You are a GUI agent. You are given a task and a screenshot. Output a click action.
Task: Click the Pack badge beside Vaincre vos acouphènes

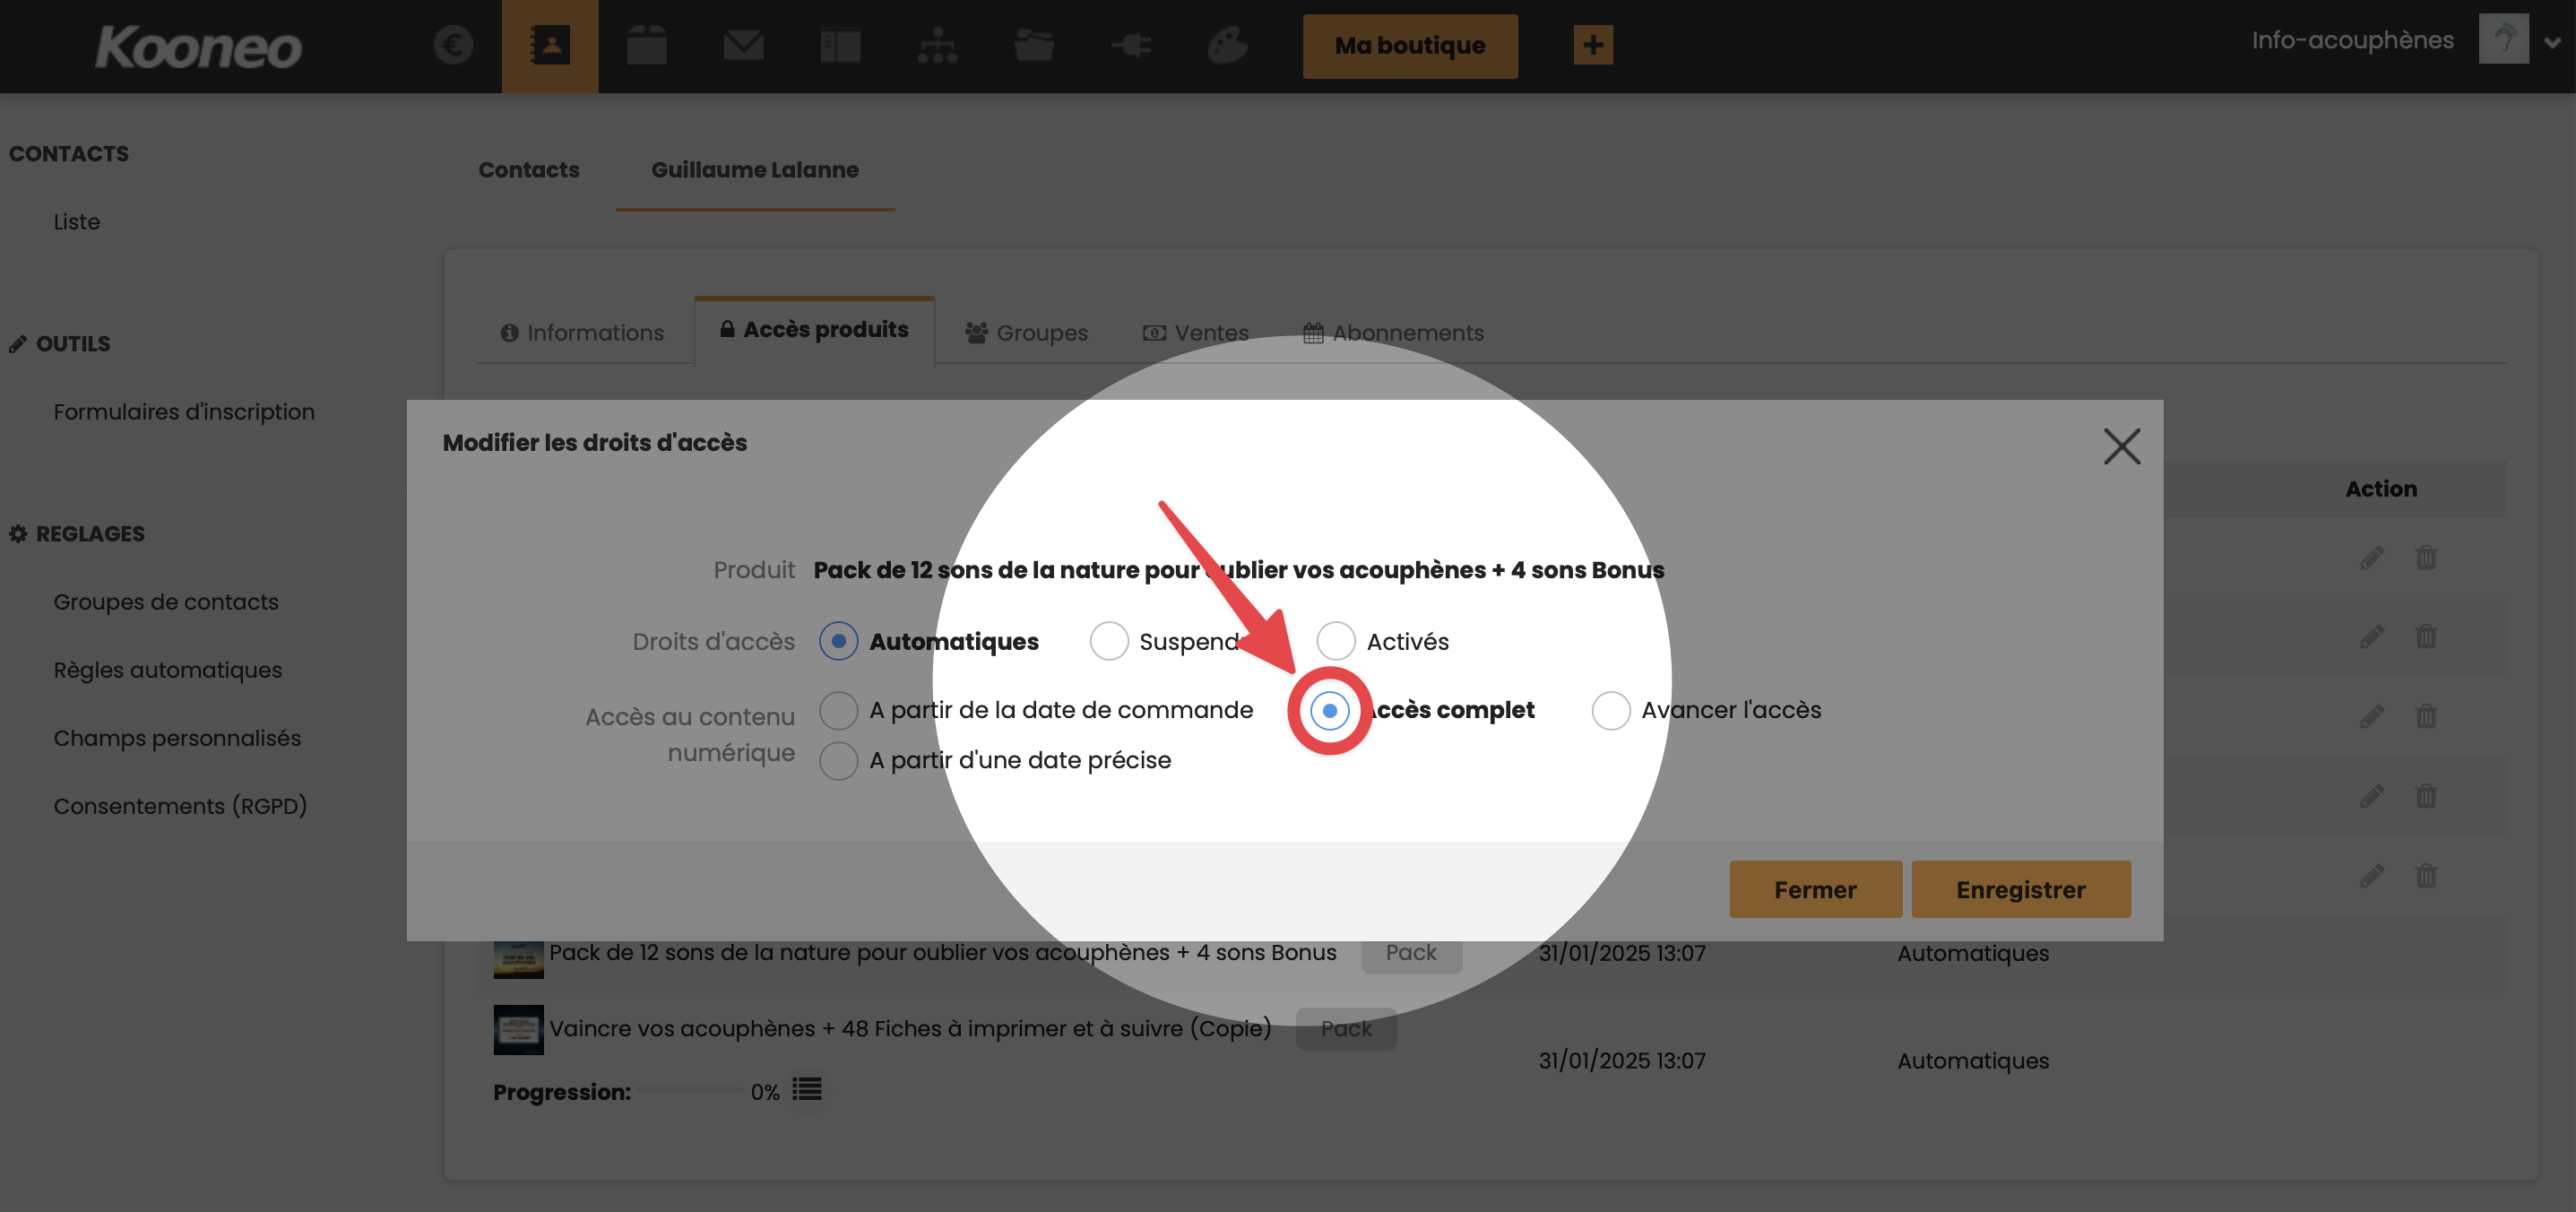(x=1346, y=1029)
